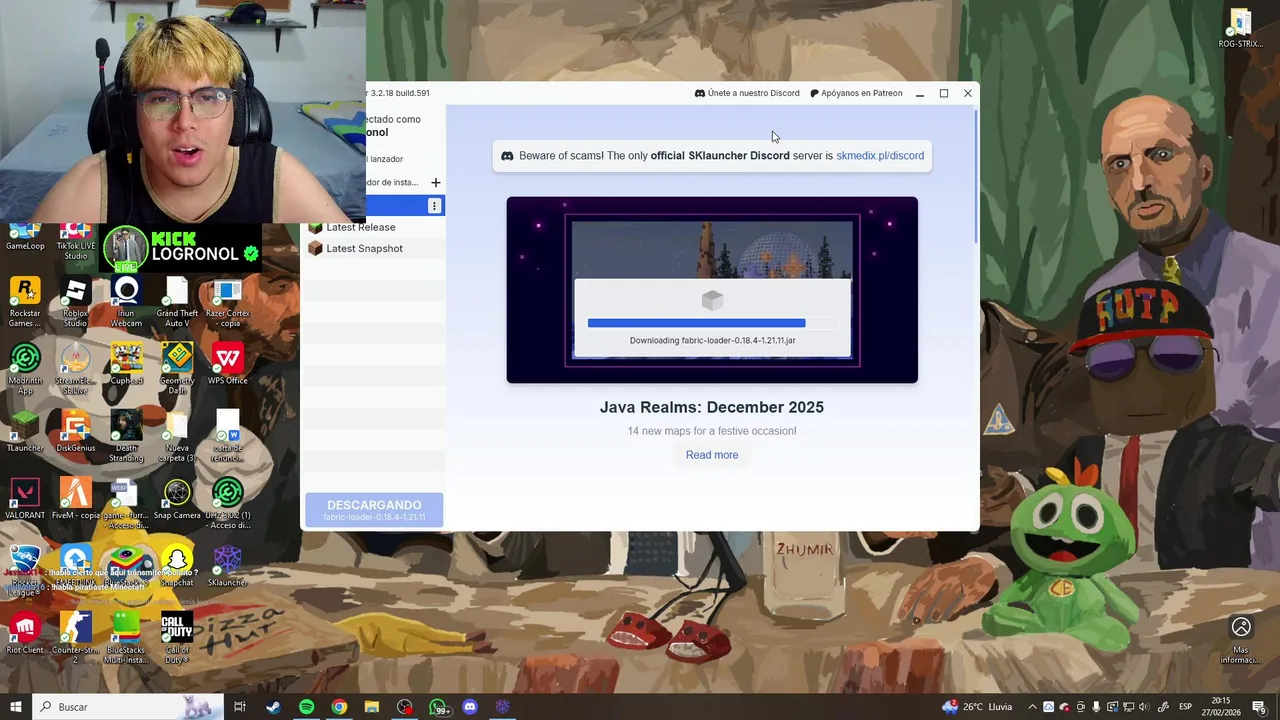Click the Java Realms: December 2025 headline

click(x=712, y=407)
